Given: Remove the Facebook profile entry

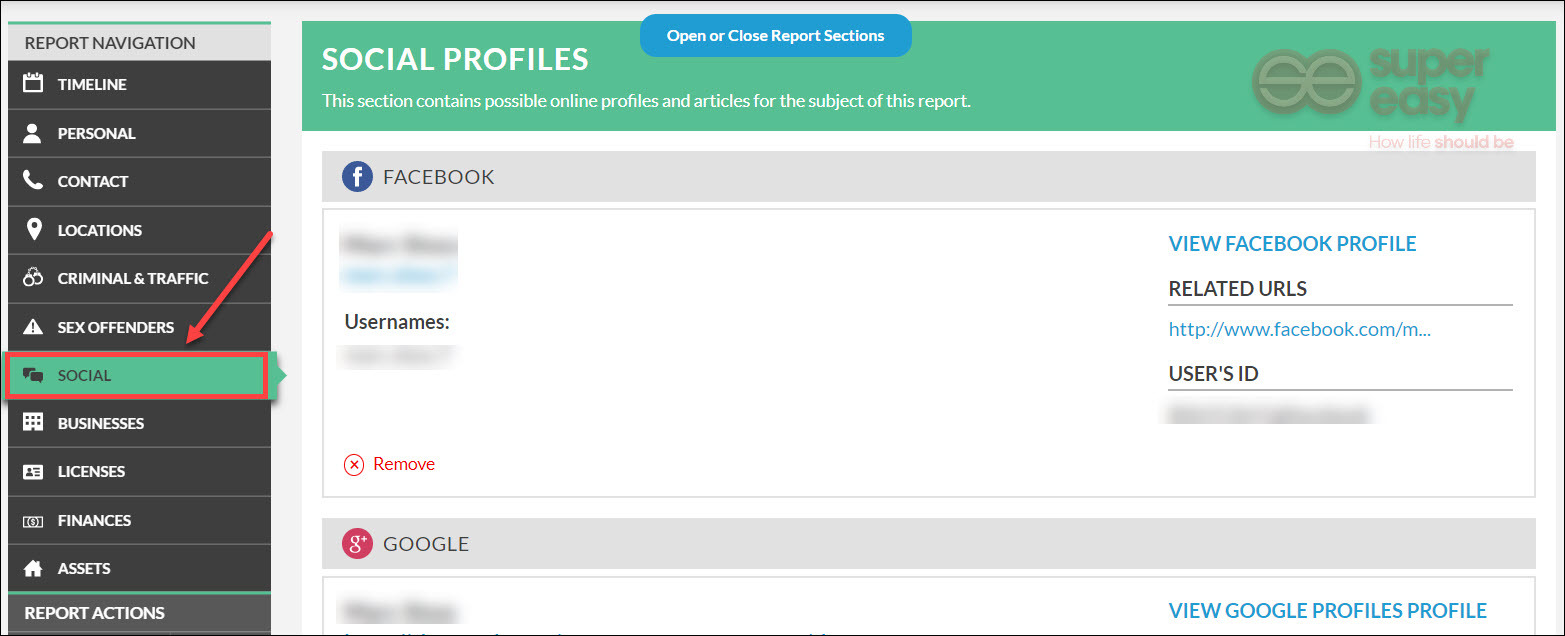Looking at the screenshot, I should [x=389, y=464].
